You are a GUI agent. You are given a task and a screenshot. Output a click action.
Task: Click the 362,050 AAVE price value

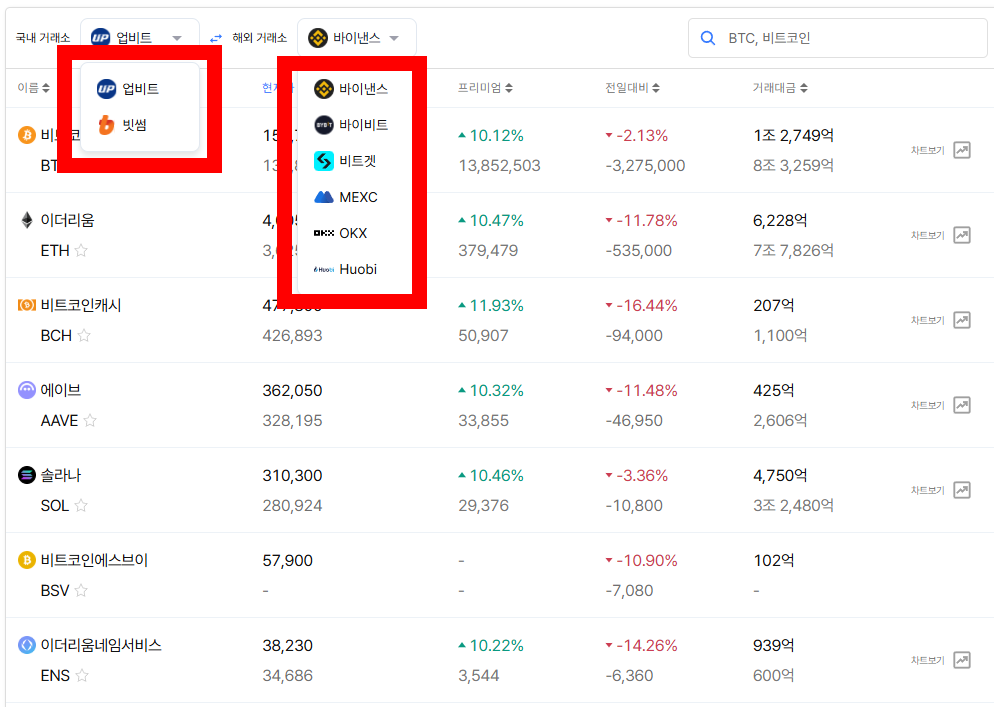[292, 391]
